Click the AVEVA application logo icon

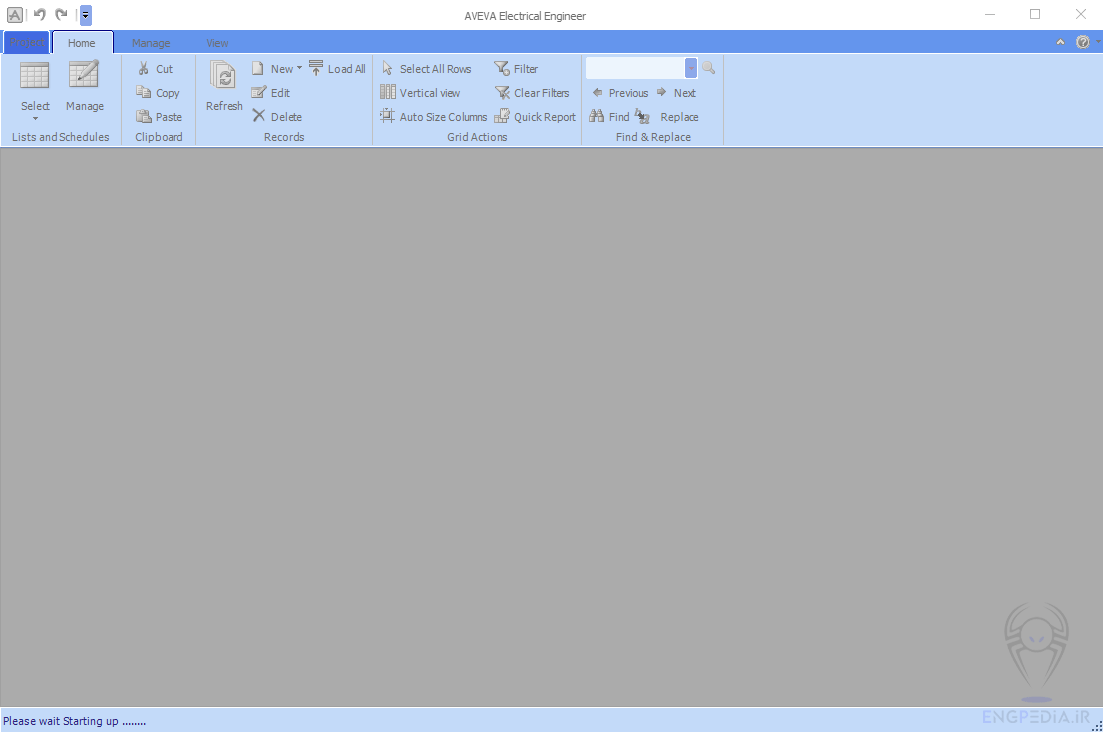[15, 14]
